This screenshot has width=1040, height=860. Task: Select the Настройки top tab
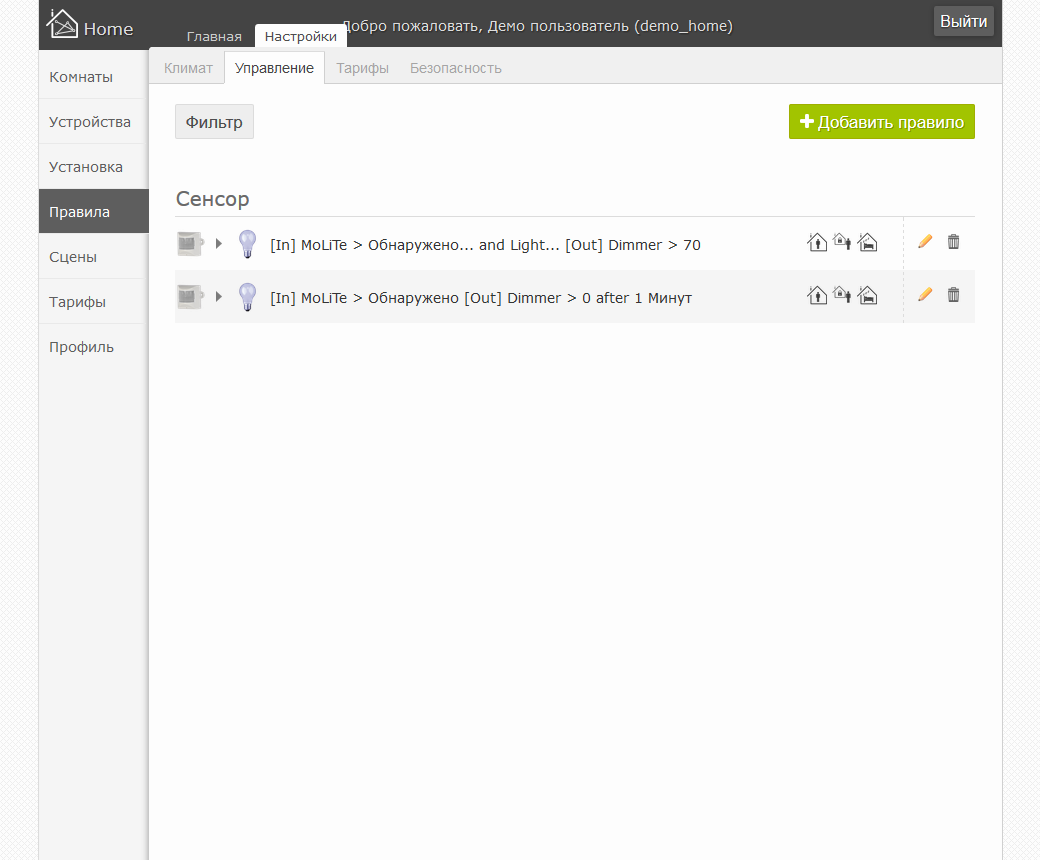click(x=300, y=36)
